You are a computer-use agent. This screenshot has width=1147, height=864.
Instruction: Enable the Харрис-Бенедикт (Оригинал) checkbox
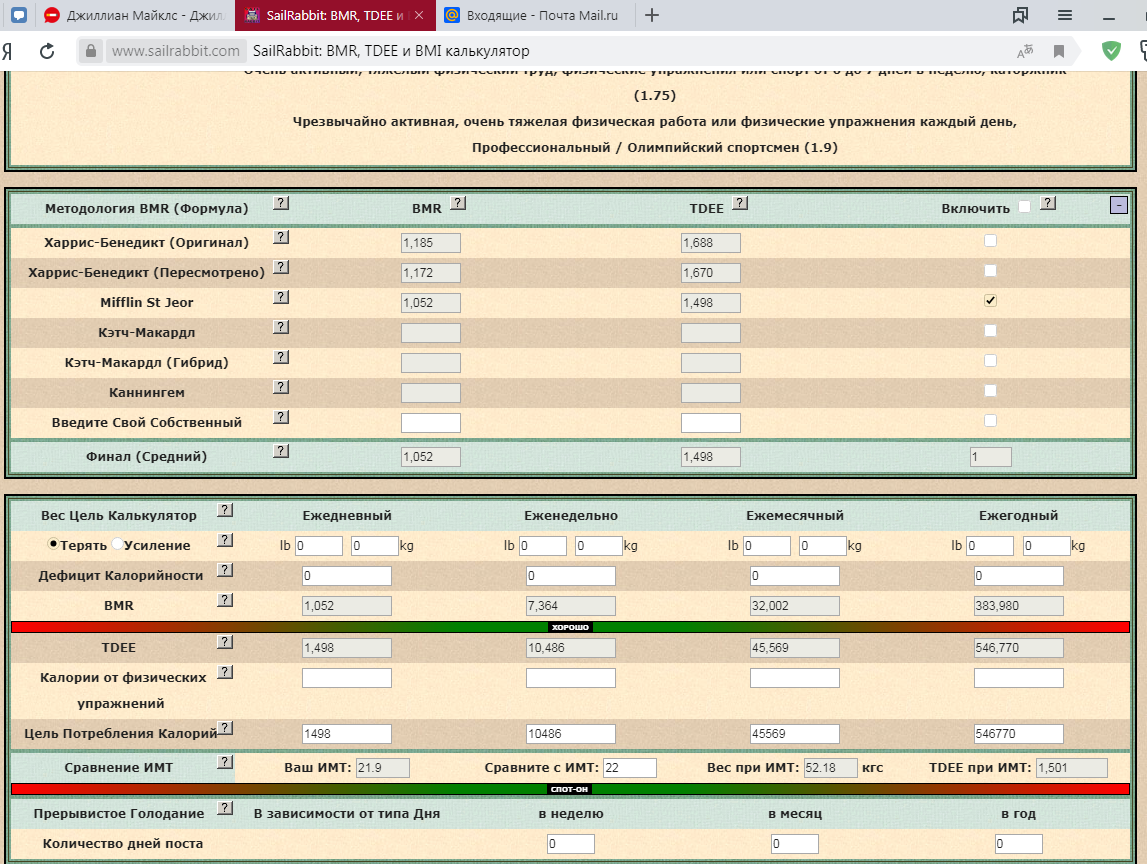990,241
